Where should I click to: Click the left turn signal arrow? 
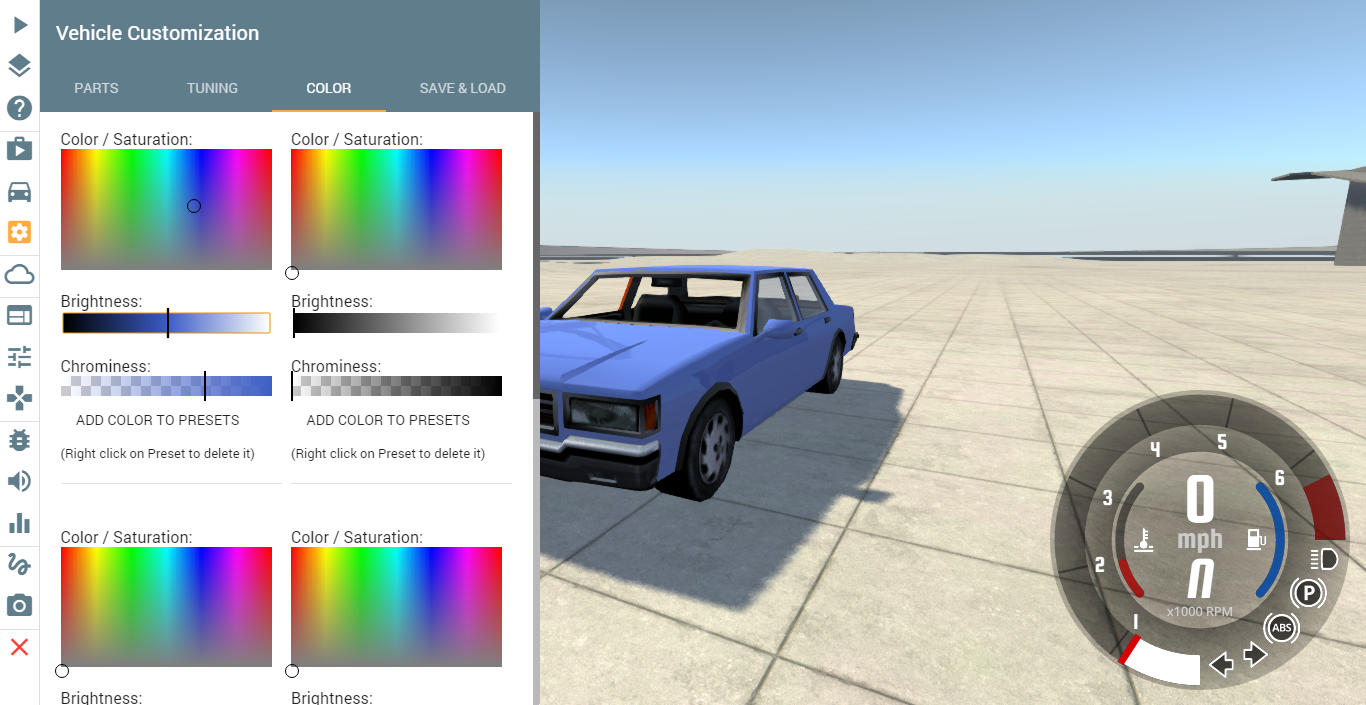point(1221,664)
